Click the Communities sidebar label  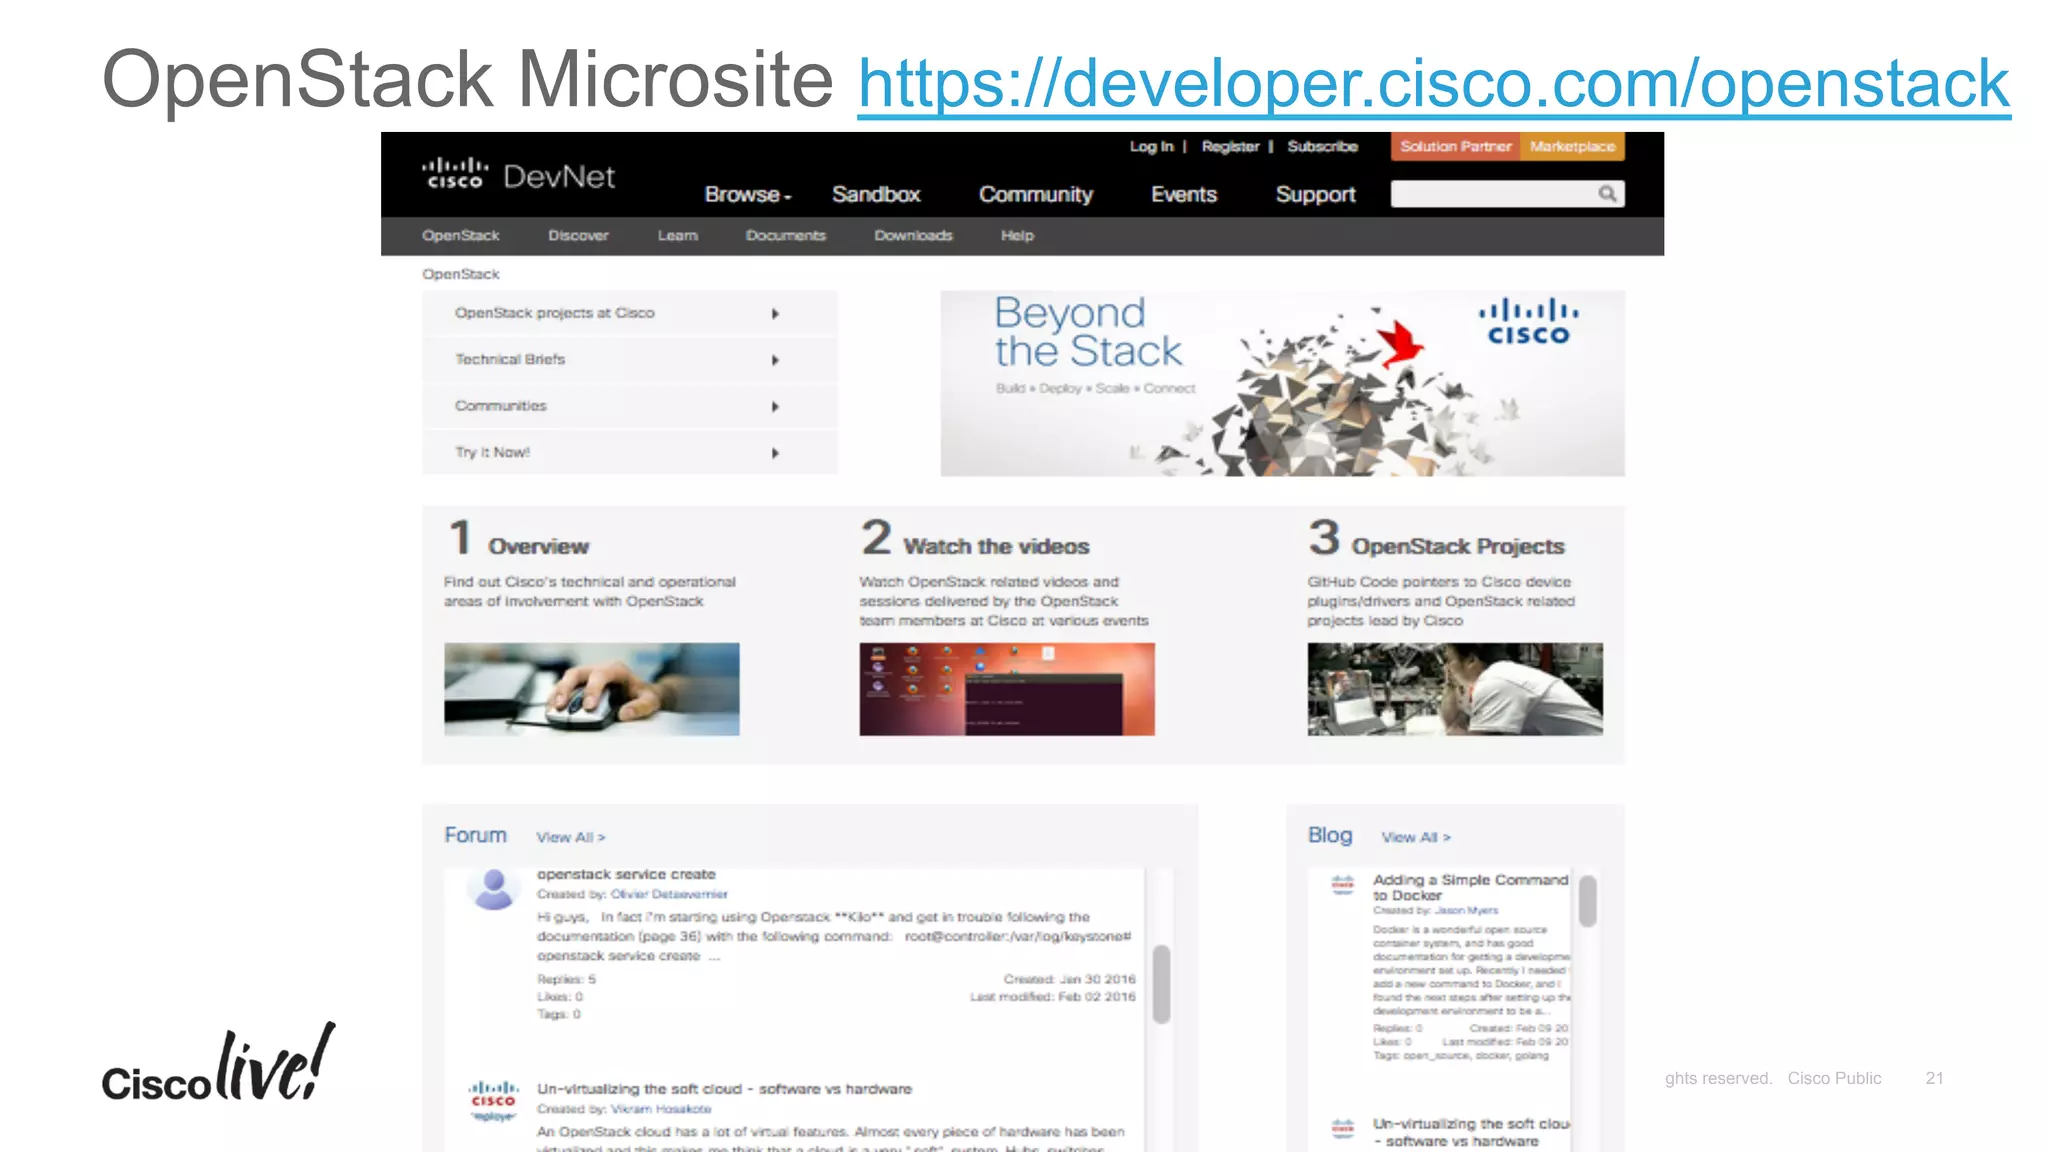click(500, 406)
